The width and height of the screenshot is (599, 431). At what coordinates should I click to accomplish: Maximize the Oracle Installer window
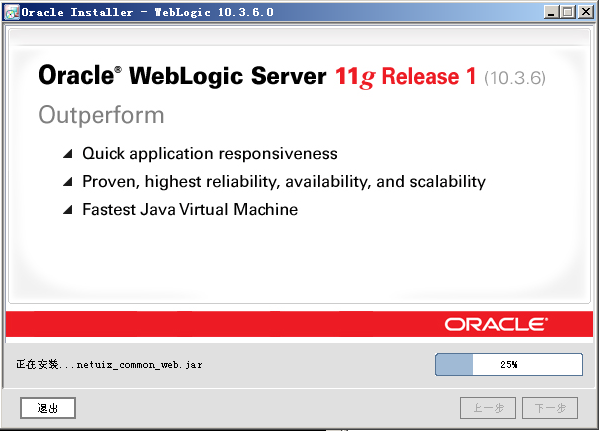[x=568, y=12]
